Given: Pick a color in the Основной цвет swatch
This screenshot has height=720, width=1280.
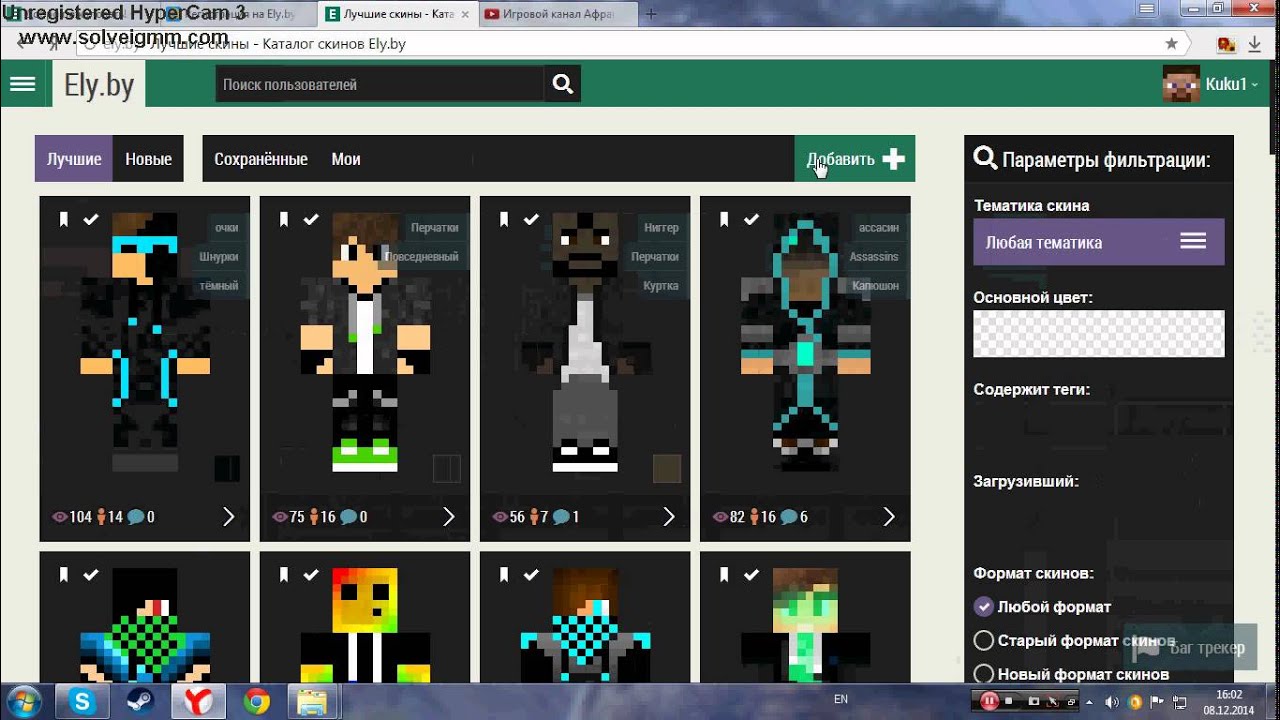Looking at the screenshot, I should (1099, 333).
